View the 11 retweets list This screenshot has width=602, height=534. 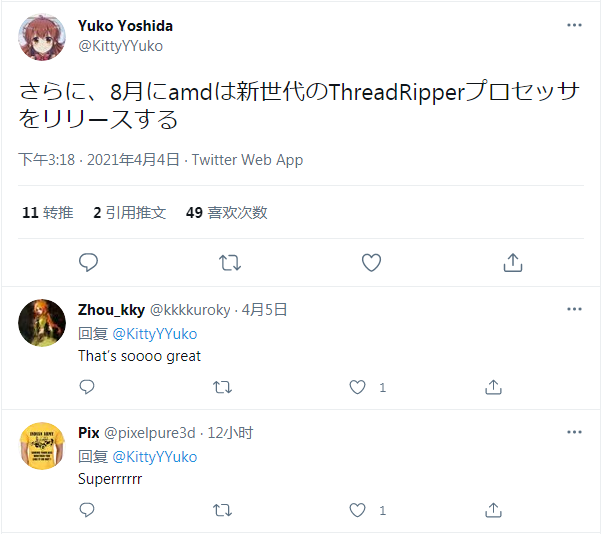(47, 212)
